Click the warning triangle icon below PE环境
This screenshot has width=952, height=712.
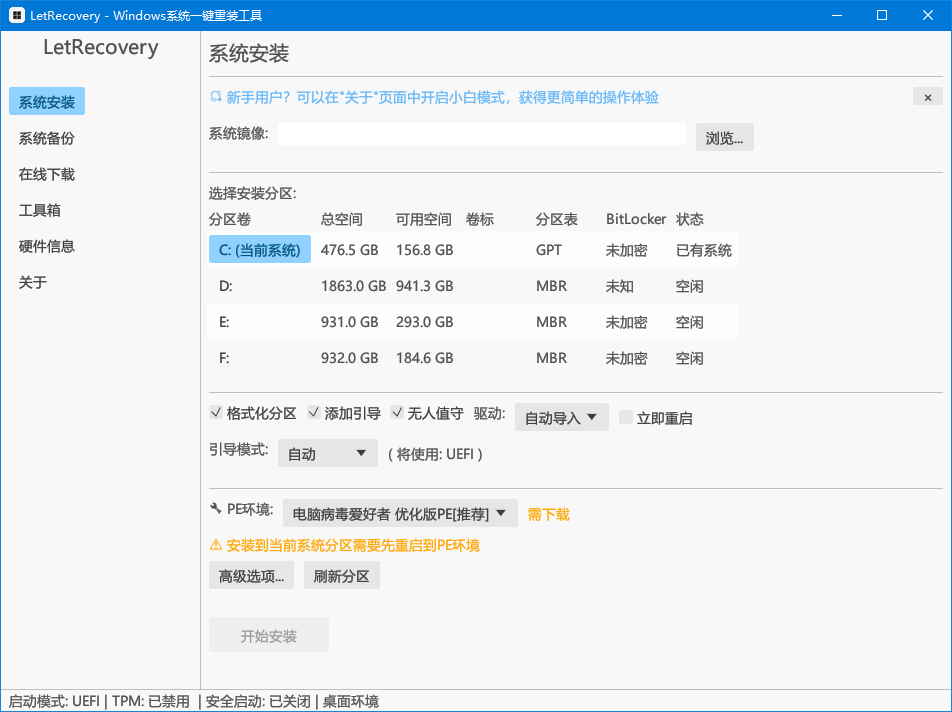[215, 545]
